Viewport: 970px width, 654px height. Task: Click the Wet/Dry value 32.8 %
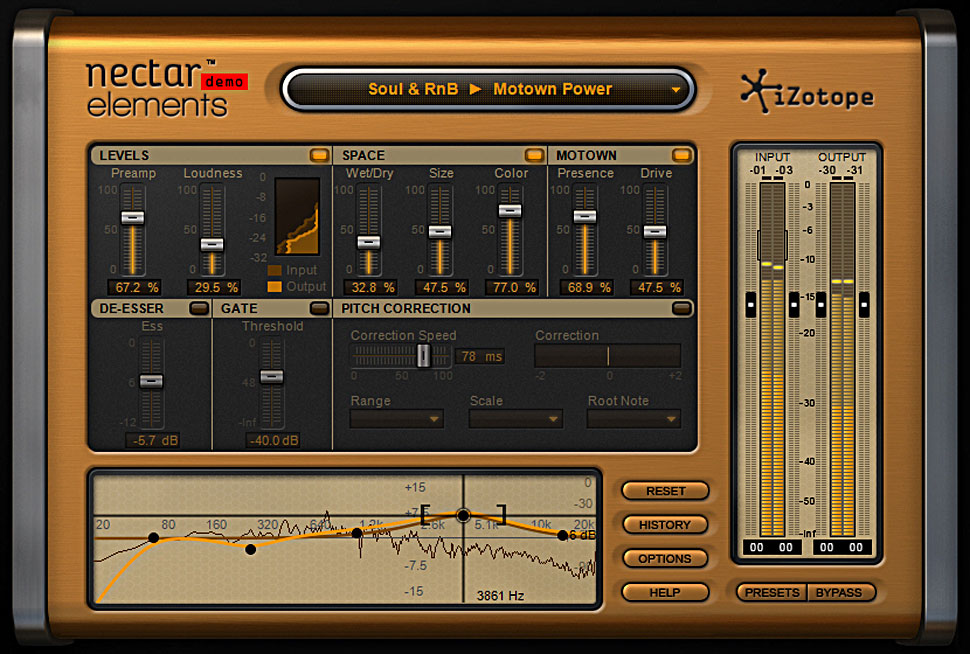pos(371,288)
